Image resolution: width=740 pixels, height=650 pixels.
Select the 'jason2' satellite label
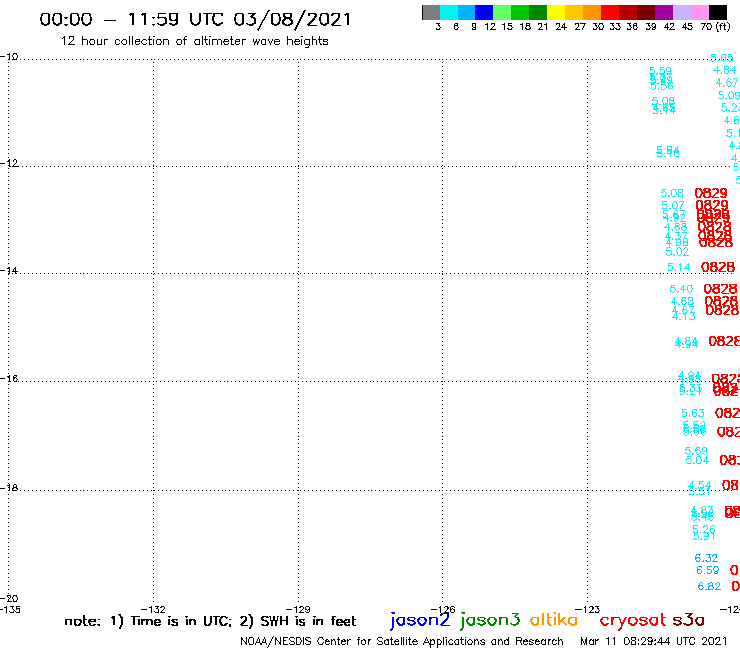point(420,620)
